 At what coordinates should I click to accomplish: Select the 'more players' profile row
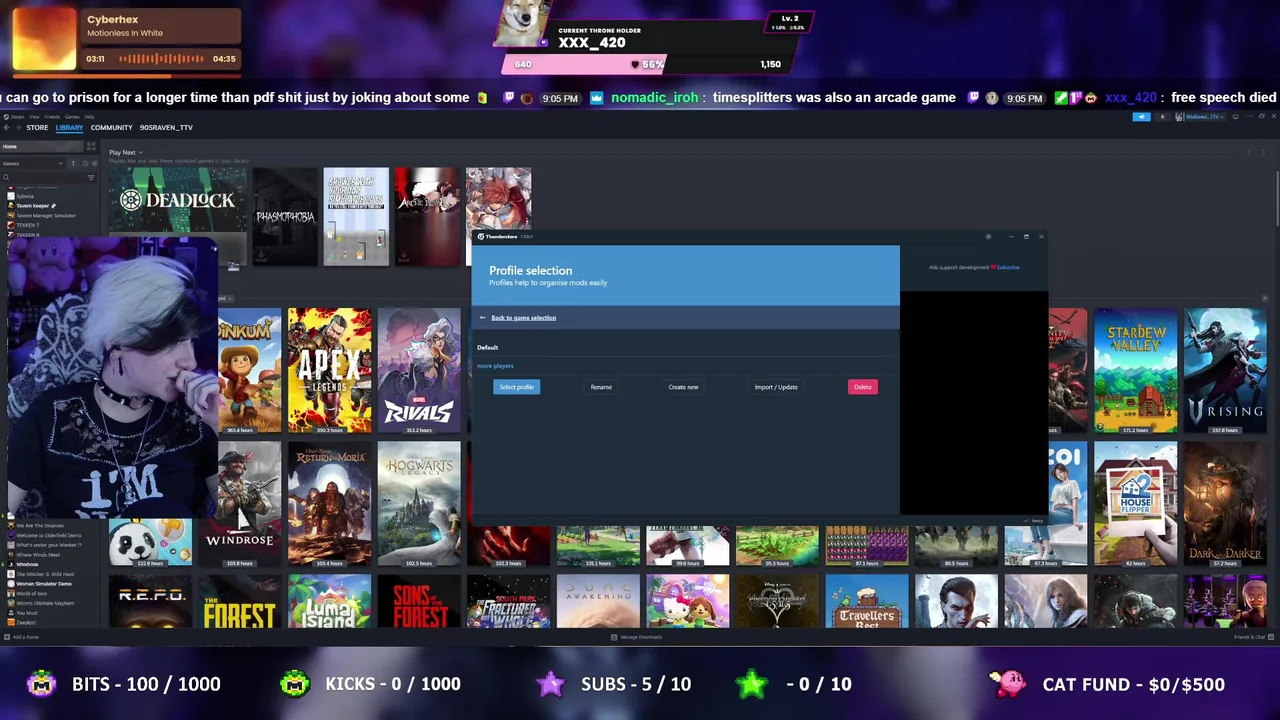(x=685, y=366)
